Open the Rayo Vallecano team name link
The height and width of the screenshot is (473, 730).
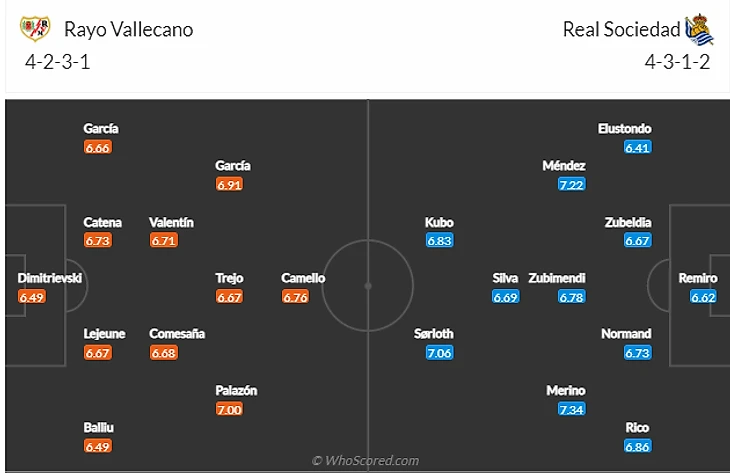pyautogui.click(x=128, y=29)
